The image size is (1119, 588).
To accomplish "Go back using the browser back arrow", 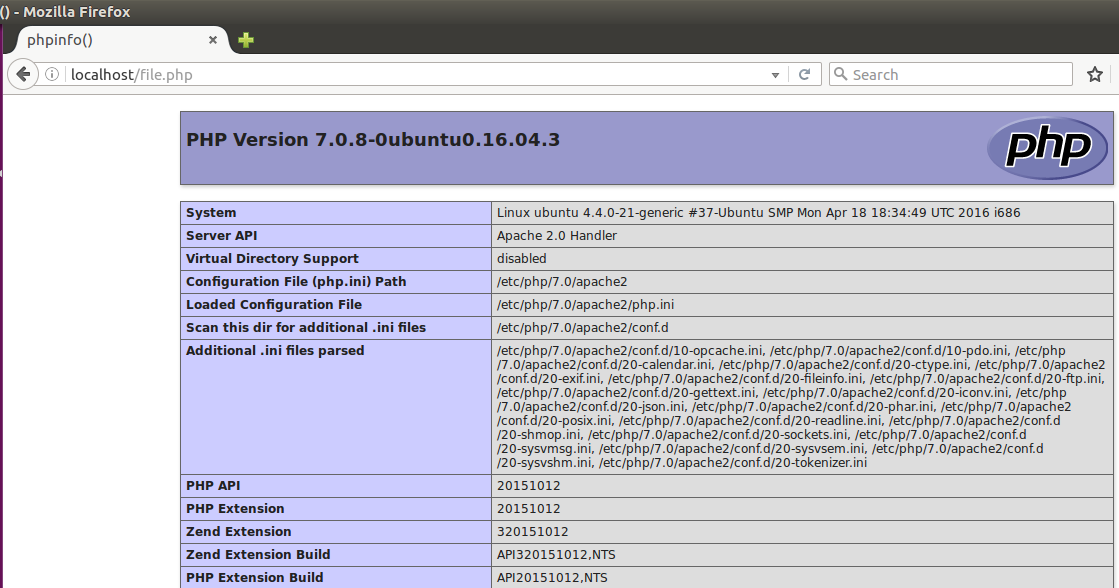I will [23, 74].
